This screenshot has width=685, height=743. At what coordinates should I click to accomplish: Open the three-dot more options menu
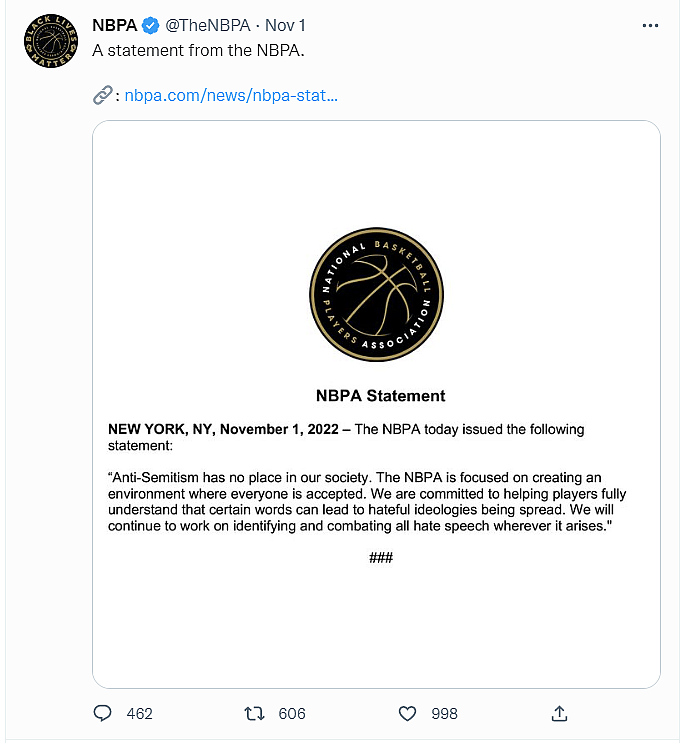(649, 26)
